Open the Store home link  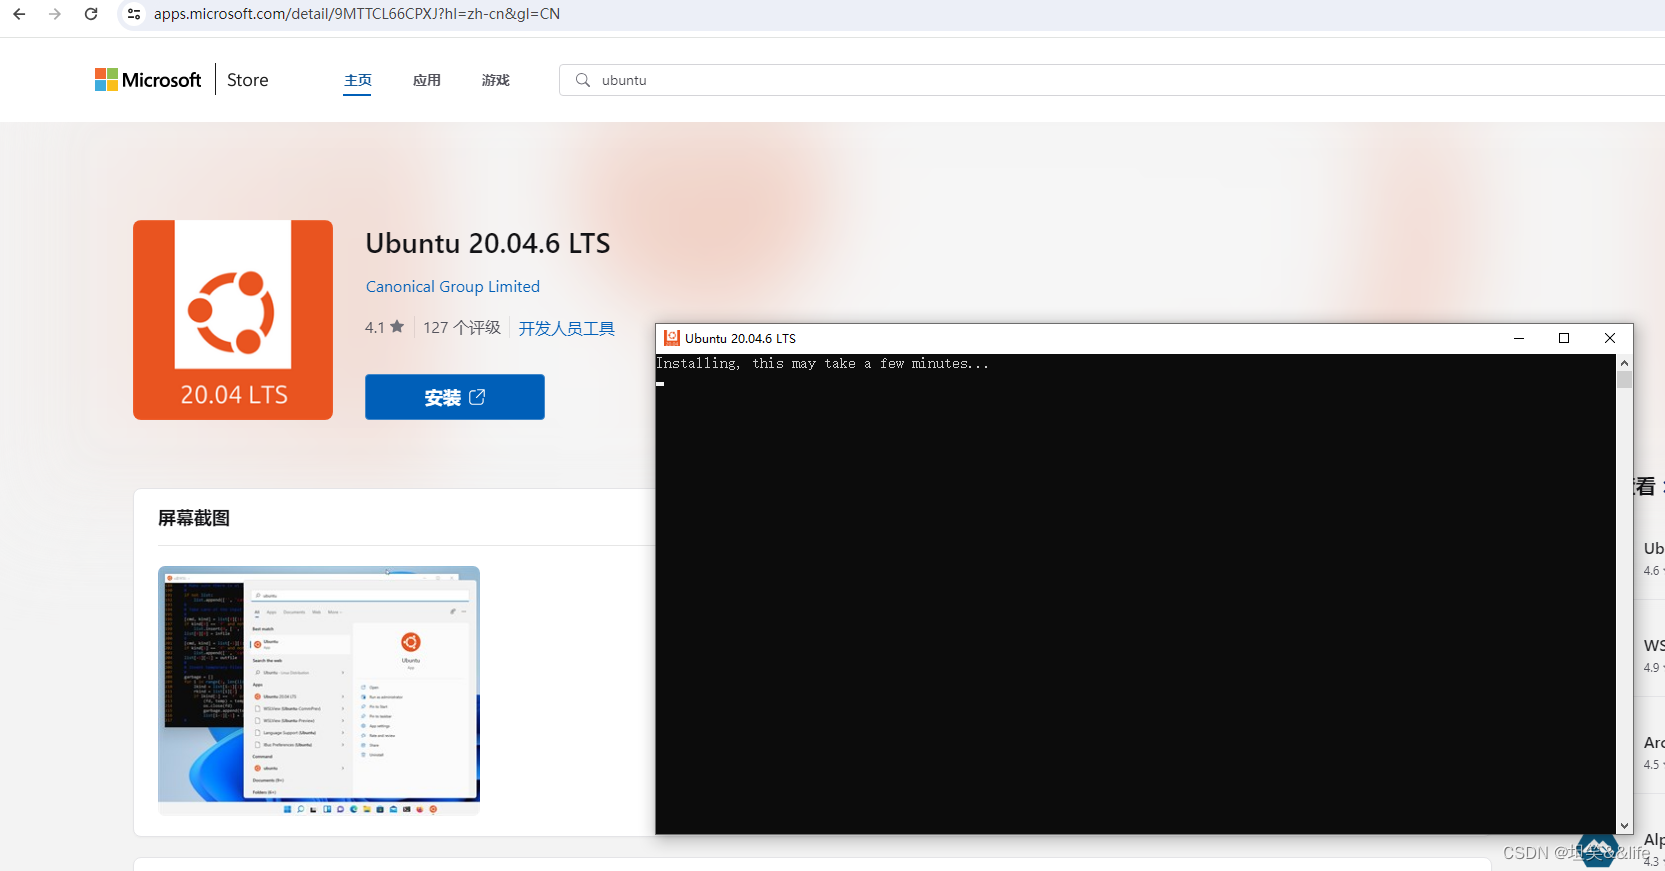click(247, 80)
